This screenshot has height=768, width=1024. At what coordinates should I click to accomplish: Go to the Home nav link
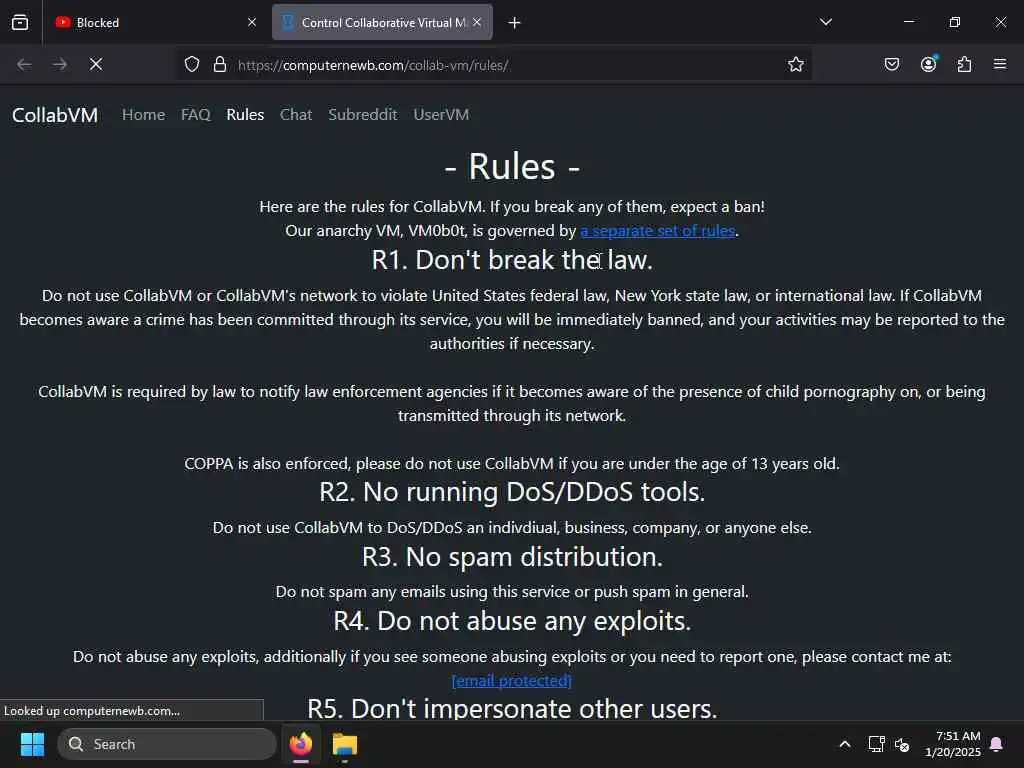144,115
